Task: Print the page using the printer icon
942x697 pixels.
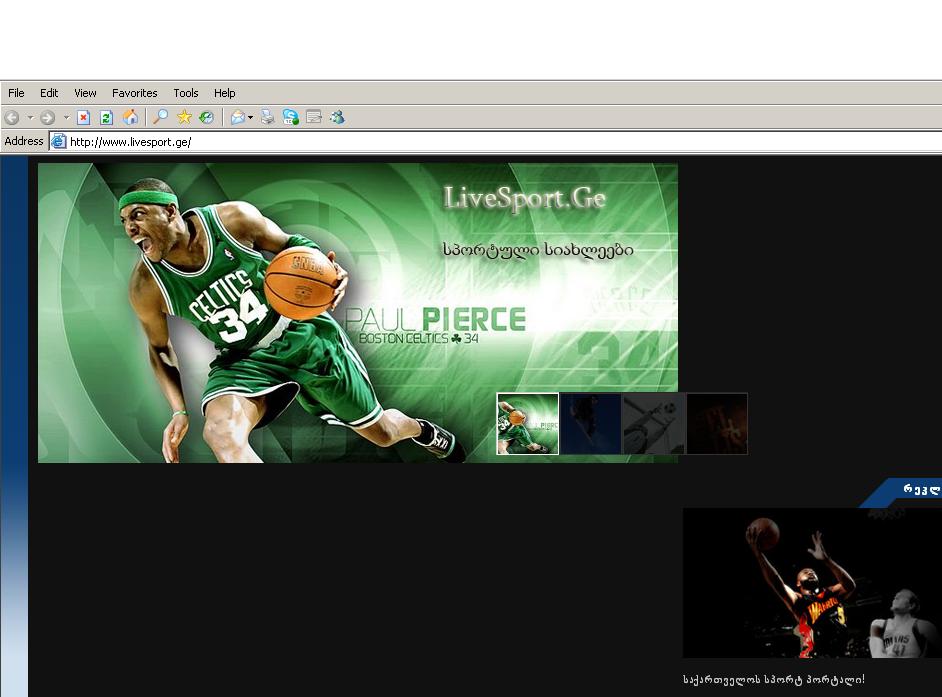Action: [267, 117]
